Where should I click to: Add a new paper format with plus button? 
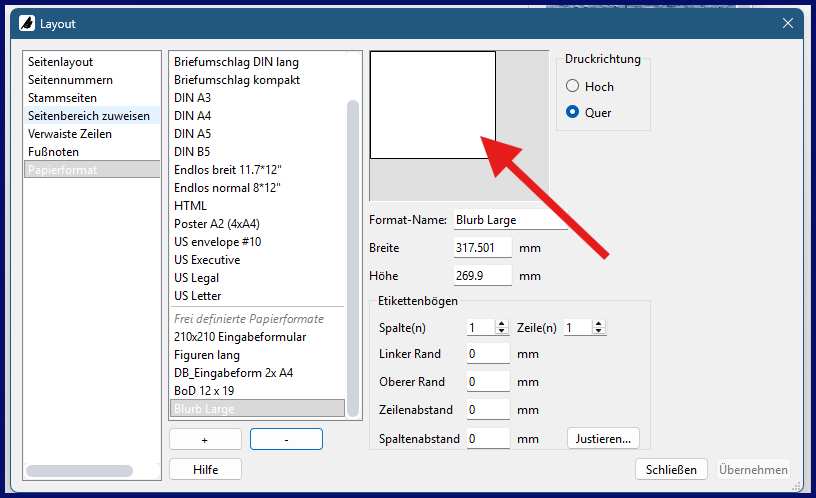(205, 439)
